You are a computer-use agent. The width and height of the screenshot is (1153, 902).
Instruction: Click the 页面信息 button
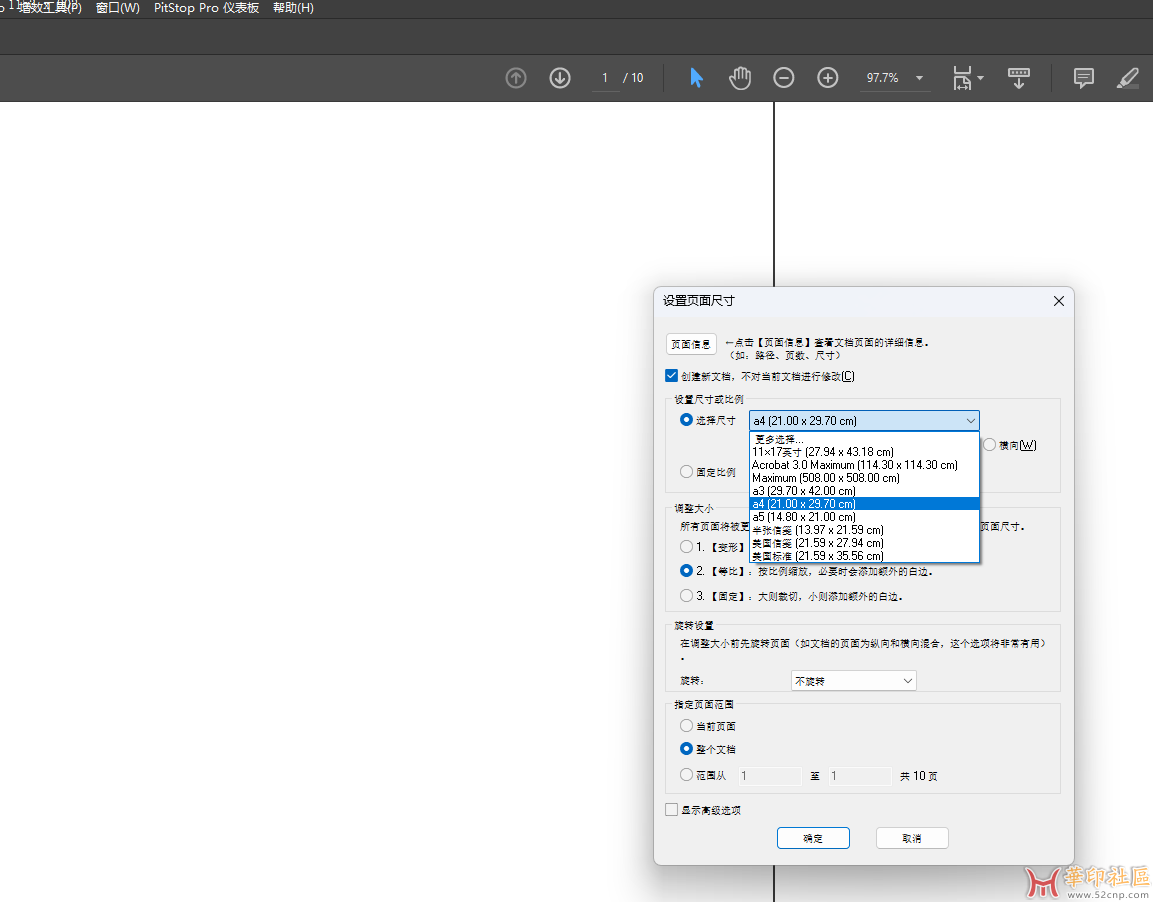pyautogui.click(x=691, y=344)
